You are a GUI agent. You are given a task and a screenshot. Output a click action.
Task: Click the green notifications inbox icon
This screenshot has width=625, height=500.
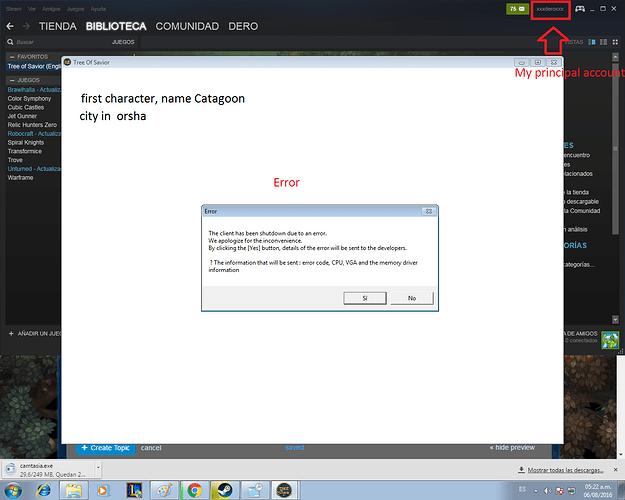pyautogui.click(x=518, y=8)
